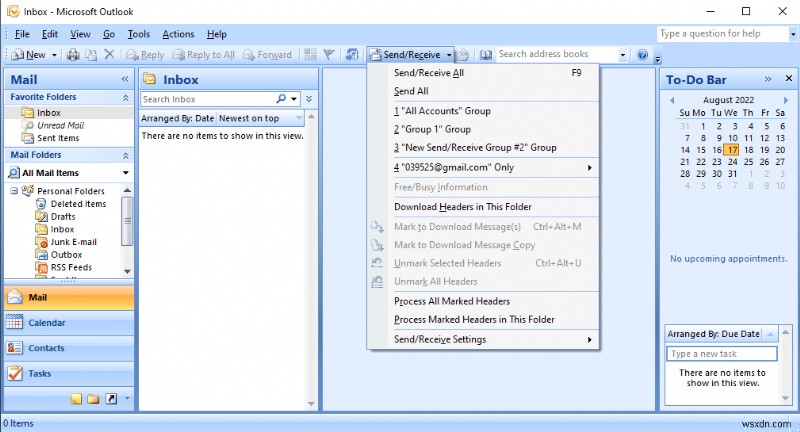
Task: Collapse the Personal Folders tree node
Action: click(x=14, y=191)
